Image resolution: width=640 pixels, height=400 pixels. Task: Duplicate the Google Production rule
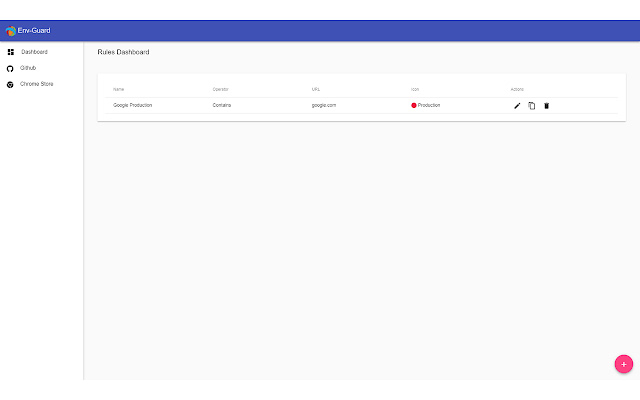coord(531,106)
